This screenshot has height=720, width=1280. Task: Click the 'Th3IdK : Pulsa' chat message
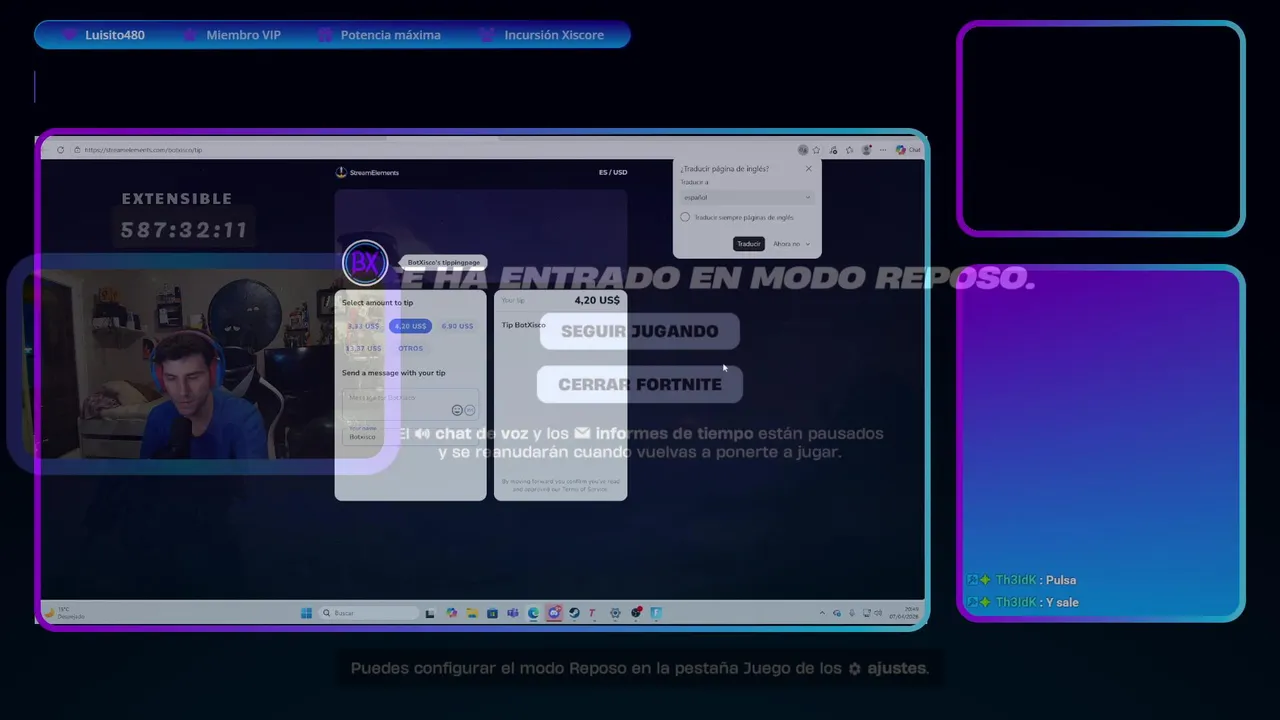pos(1021,580)
